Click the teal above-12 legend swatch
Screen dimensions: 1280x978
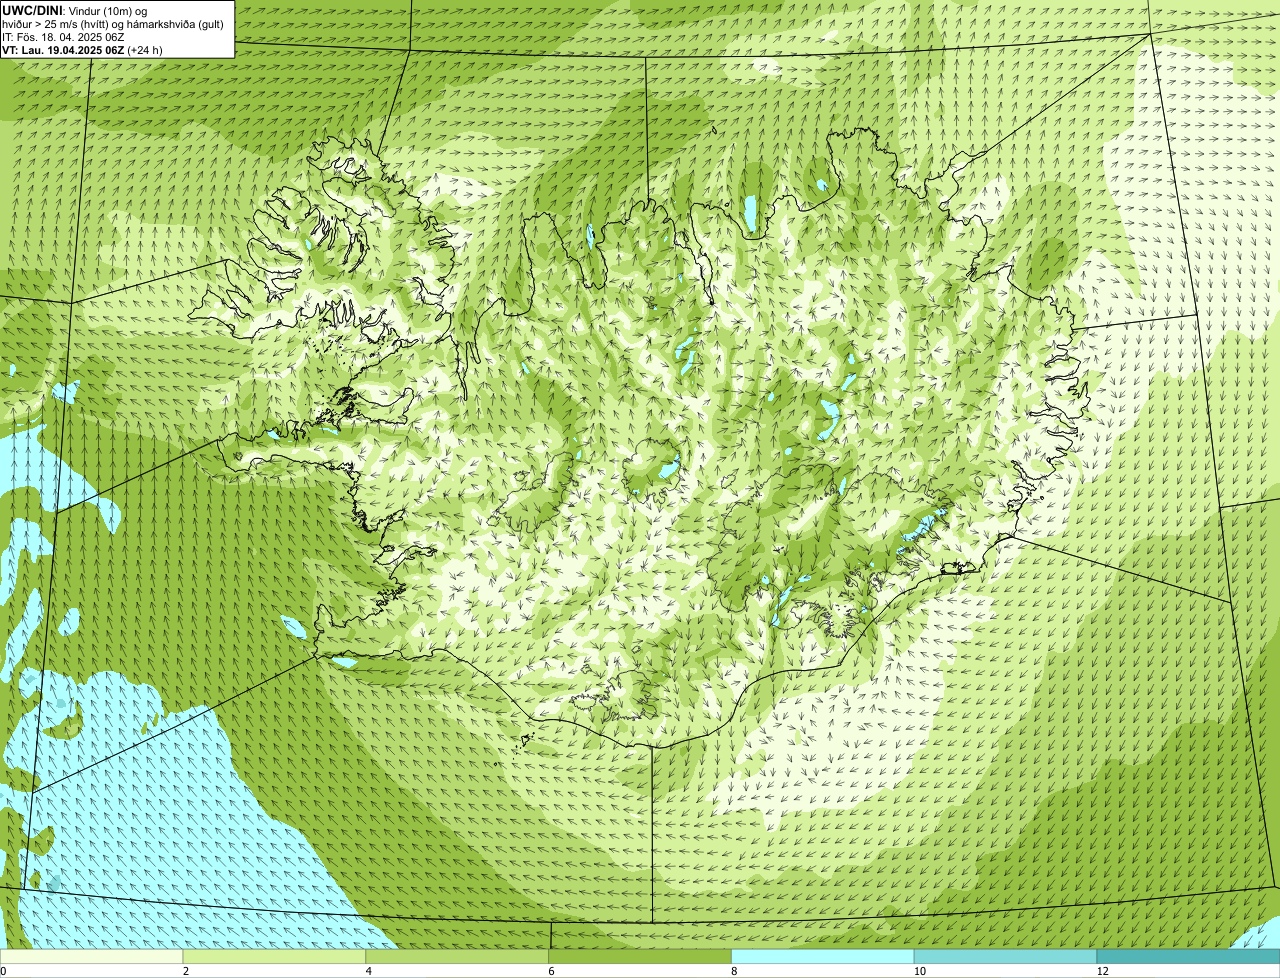pos(1188,956)
